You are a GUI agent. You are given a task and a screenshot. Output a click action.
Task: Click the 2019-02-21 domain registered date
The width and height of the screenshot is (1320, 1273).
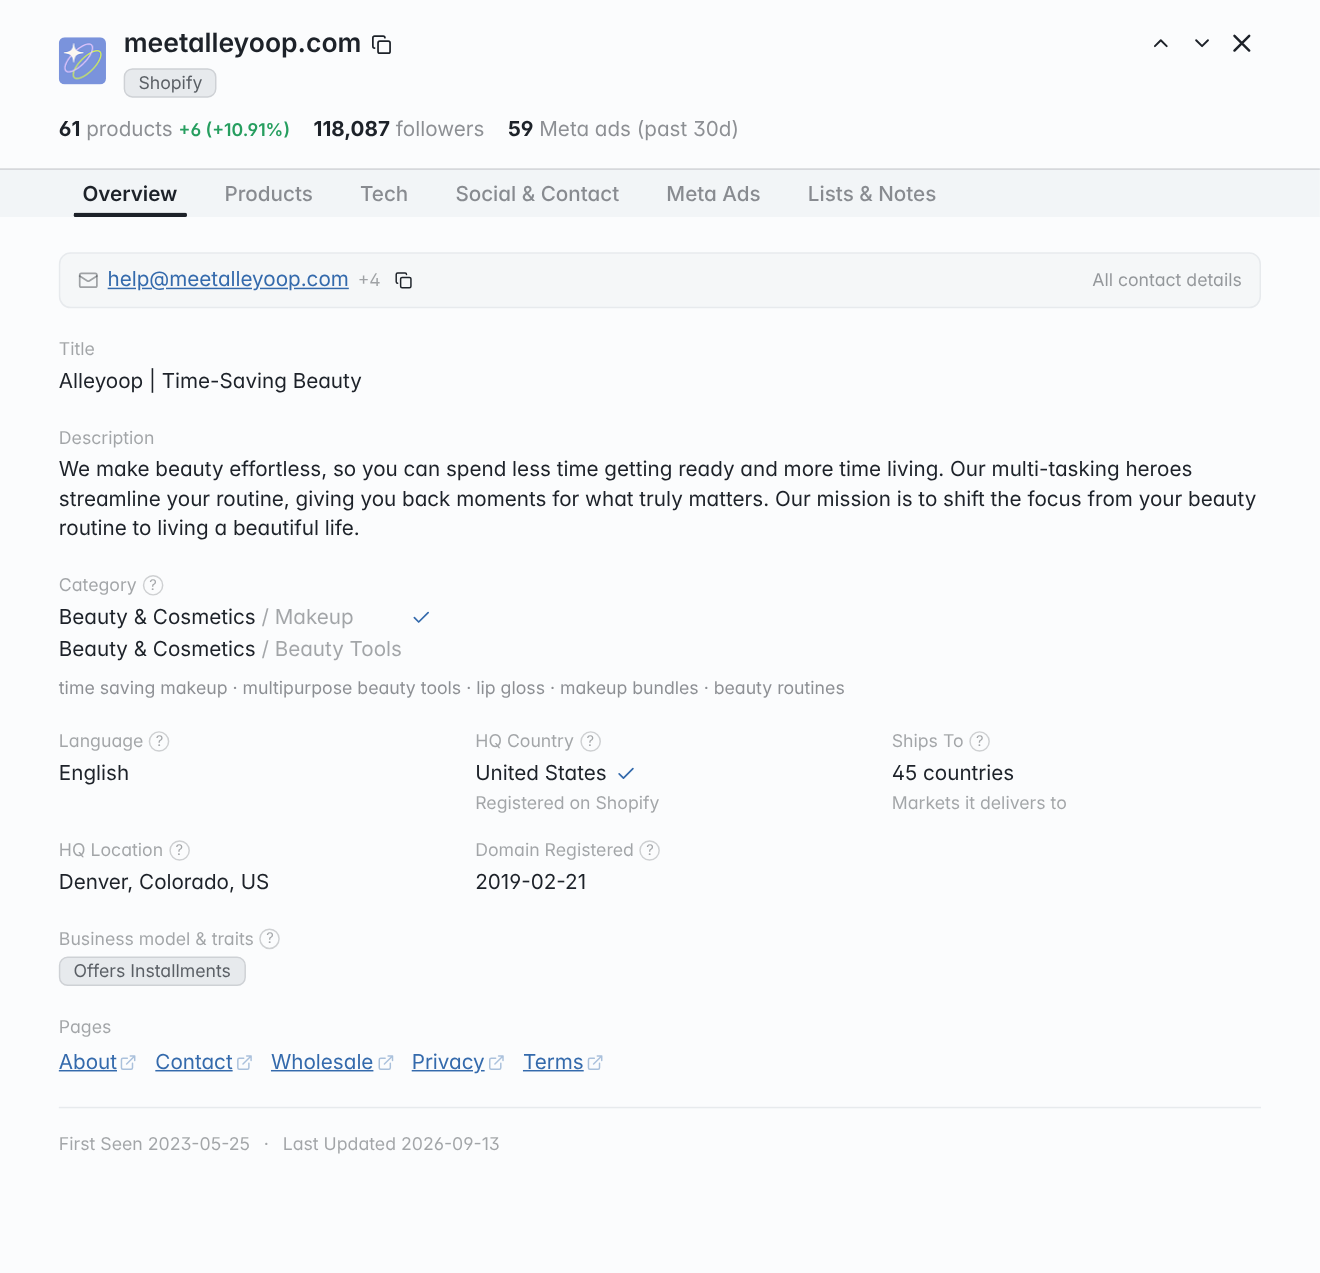[x=531, y=882]
